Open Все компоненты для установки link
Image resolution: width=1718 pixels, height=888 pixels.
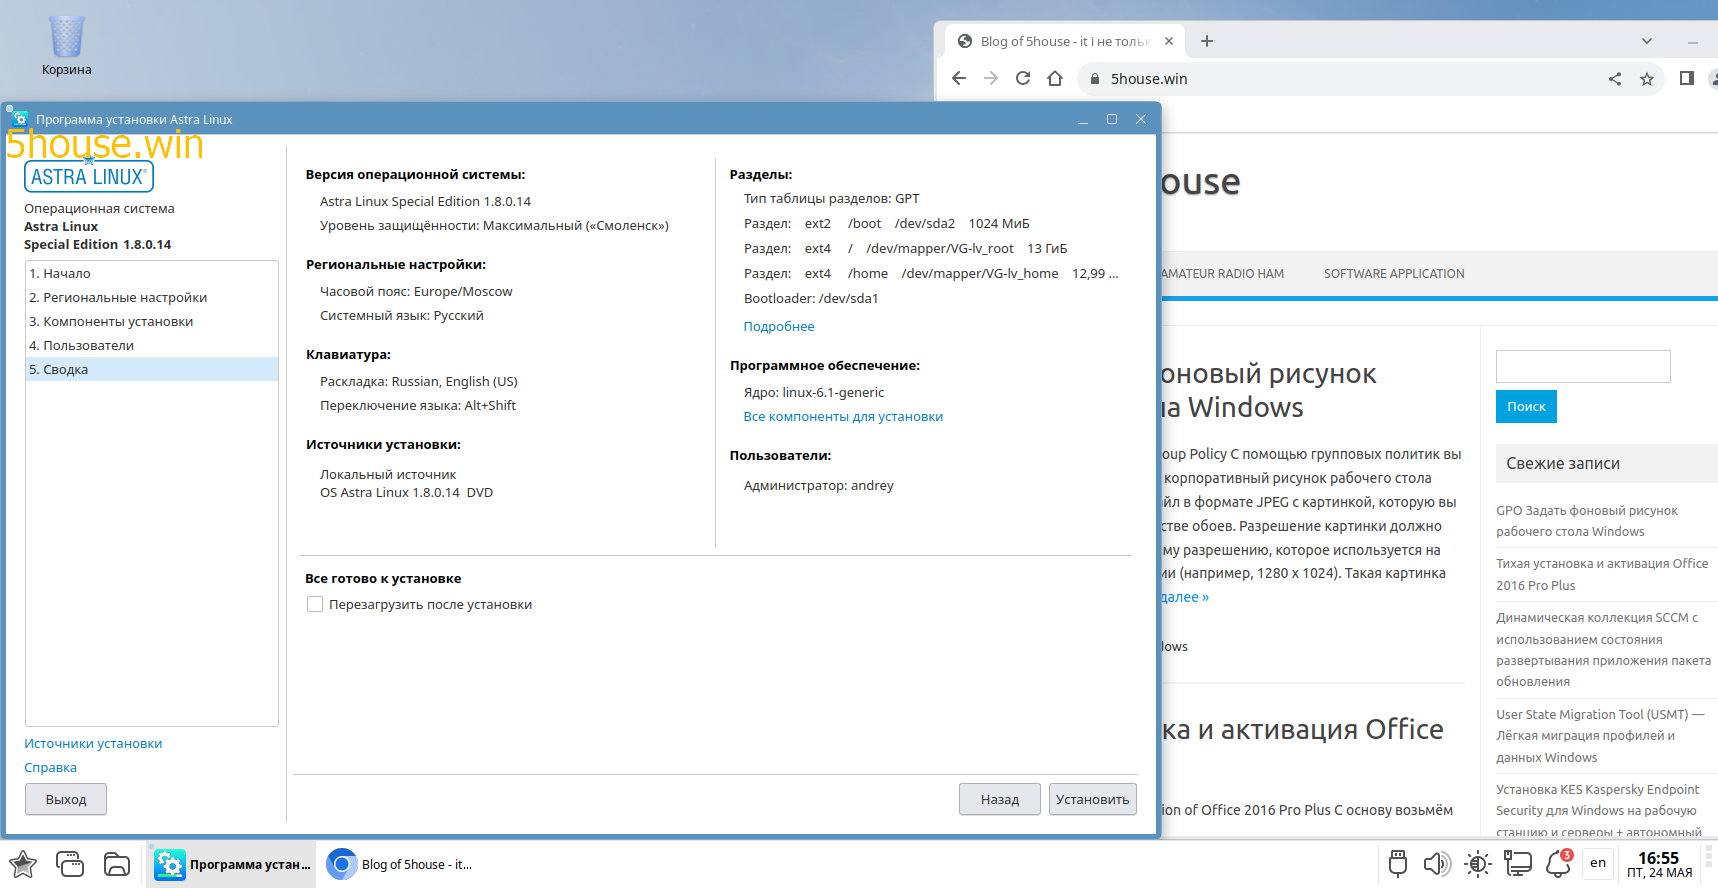[843, 417]
